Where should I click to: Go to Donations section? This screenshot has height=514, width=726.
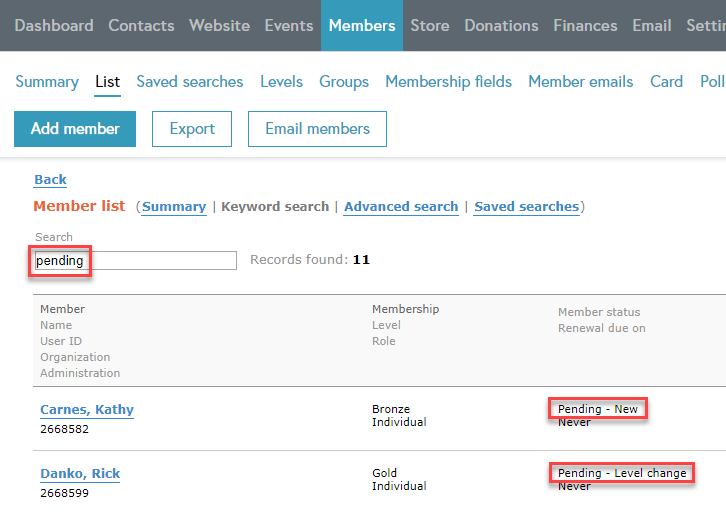click(x=501, y=25)
